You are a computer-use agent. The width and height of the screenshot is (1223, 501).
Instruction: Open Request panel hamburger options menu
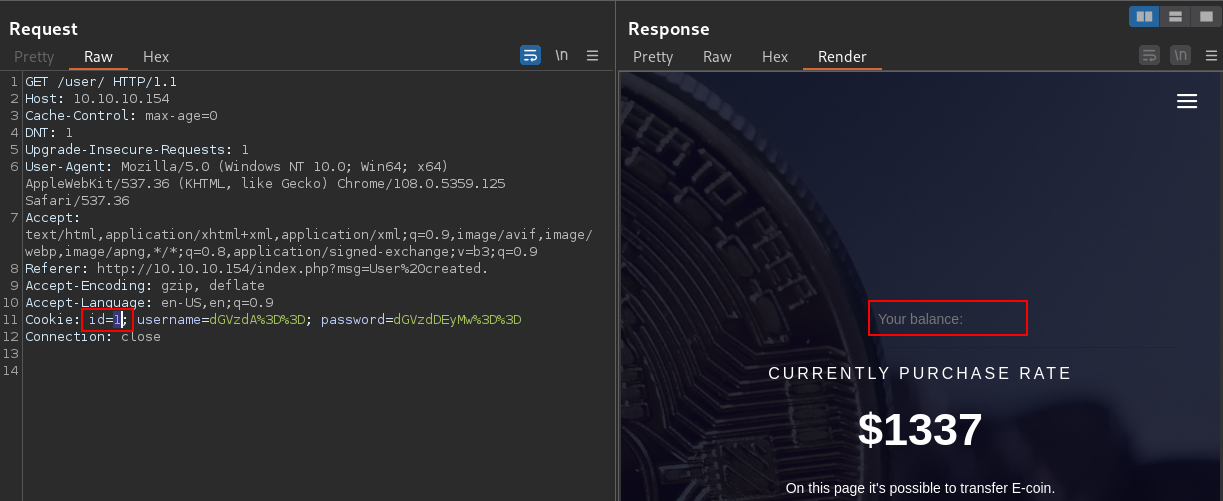pyautogui.click(x=593, y=56)
